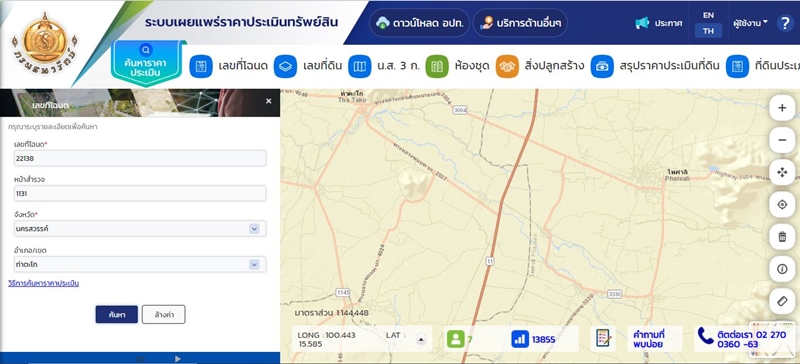This screenshot has width=800, height=364.
Task: Click the ล้างค่า reset button
Action: (164, 314)
